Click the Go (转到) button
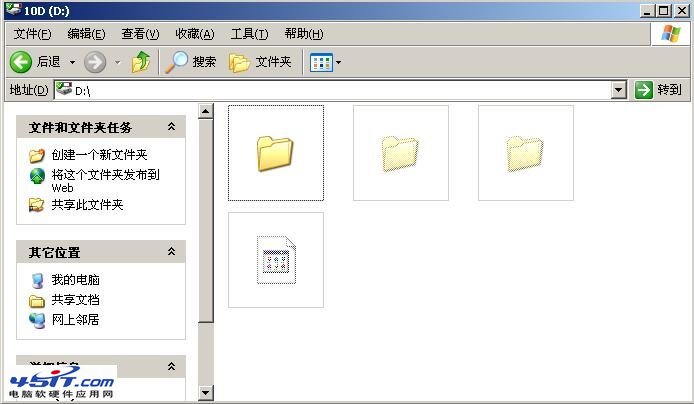The width and height of the screenshot is (694, 404). 658,90
